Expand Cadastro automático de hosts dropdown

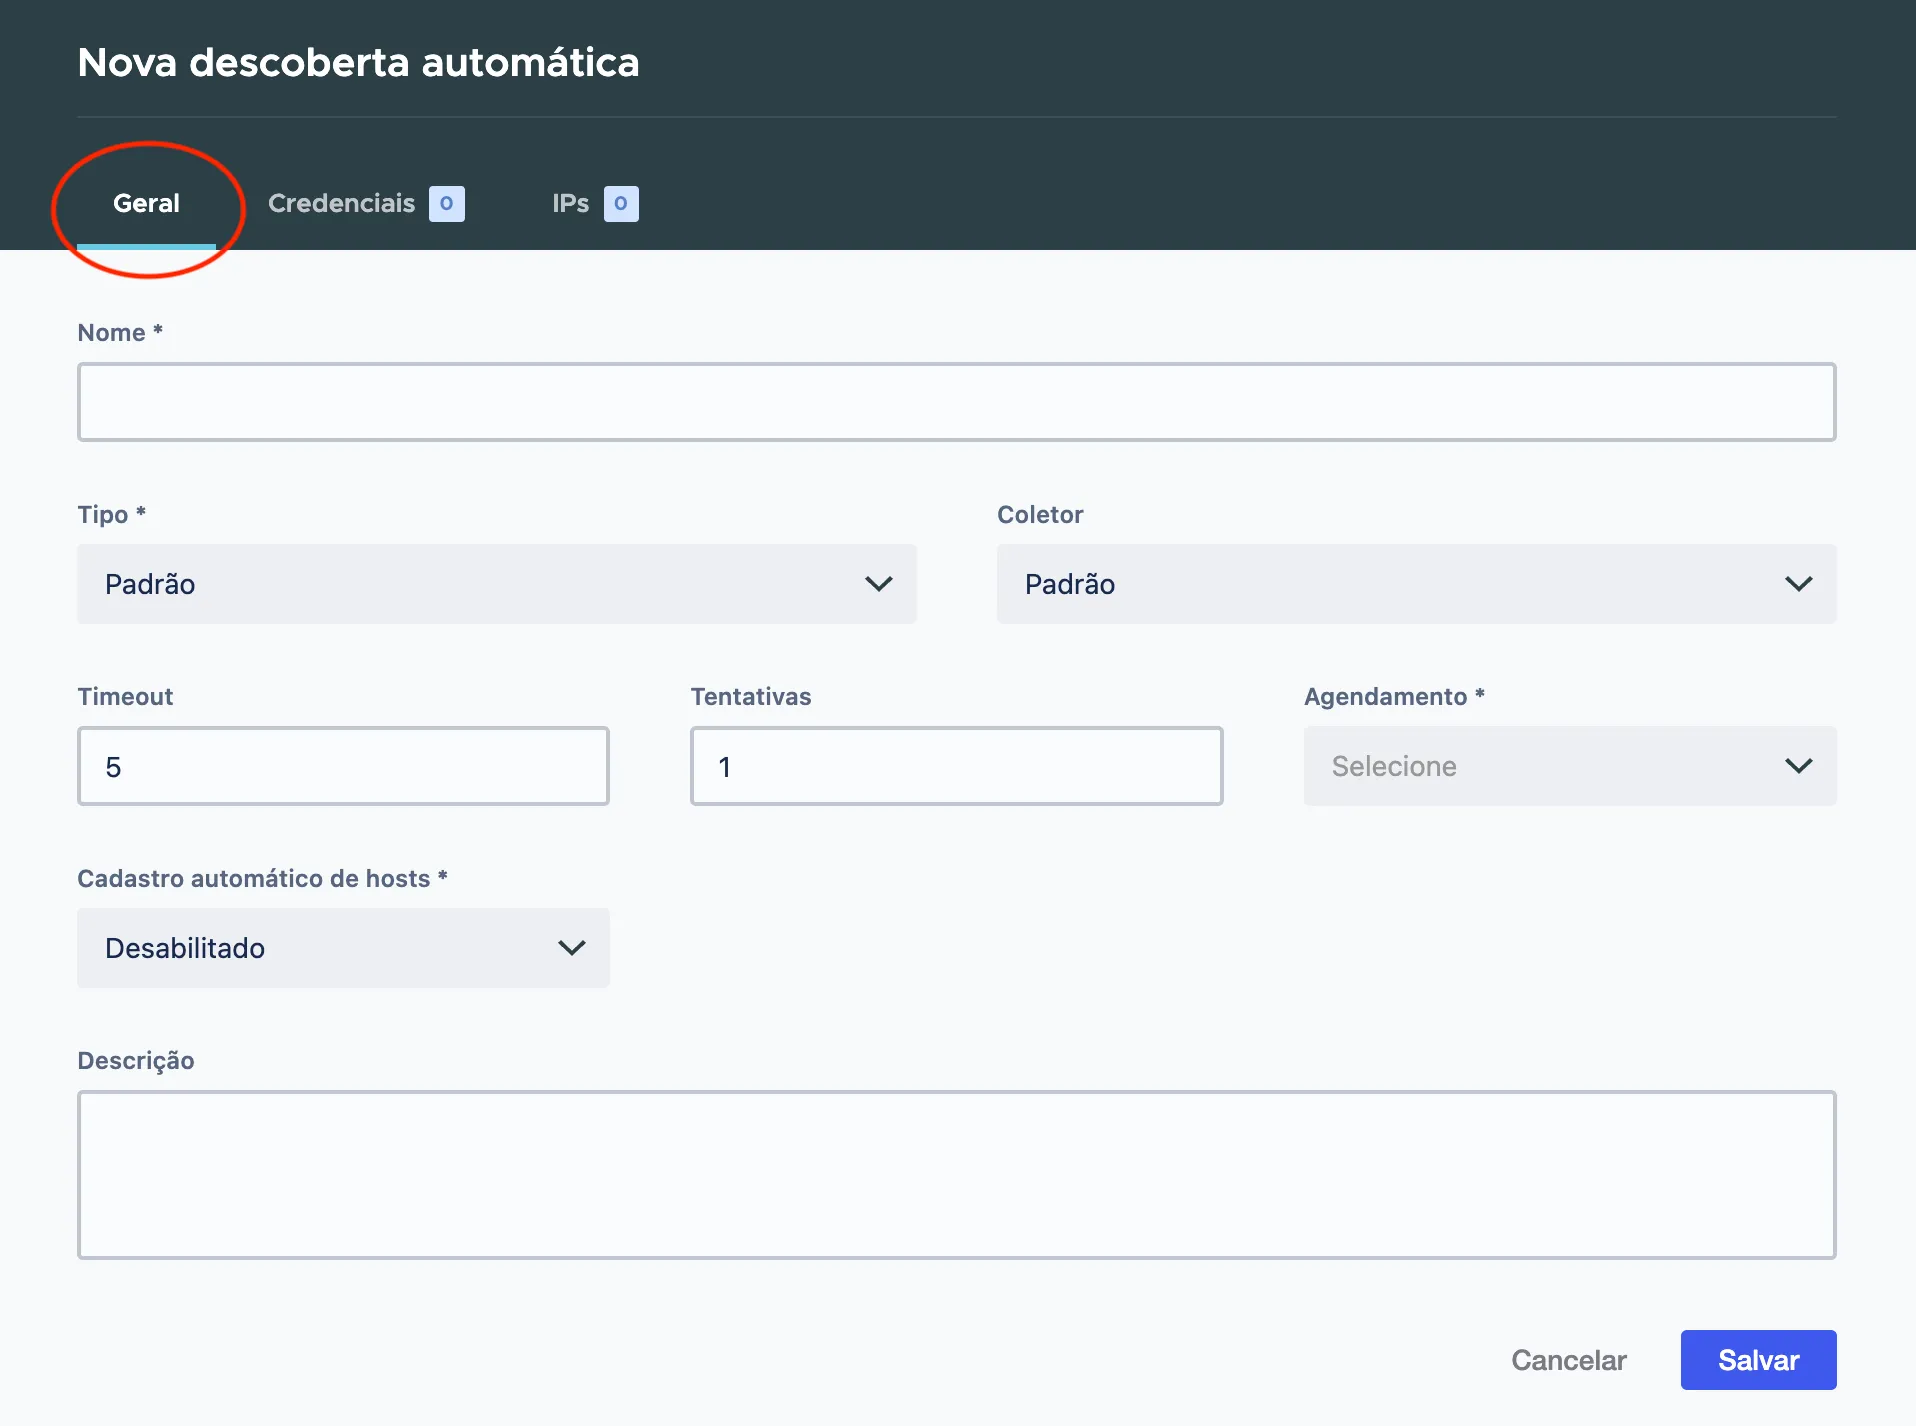pos(343,948)
